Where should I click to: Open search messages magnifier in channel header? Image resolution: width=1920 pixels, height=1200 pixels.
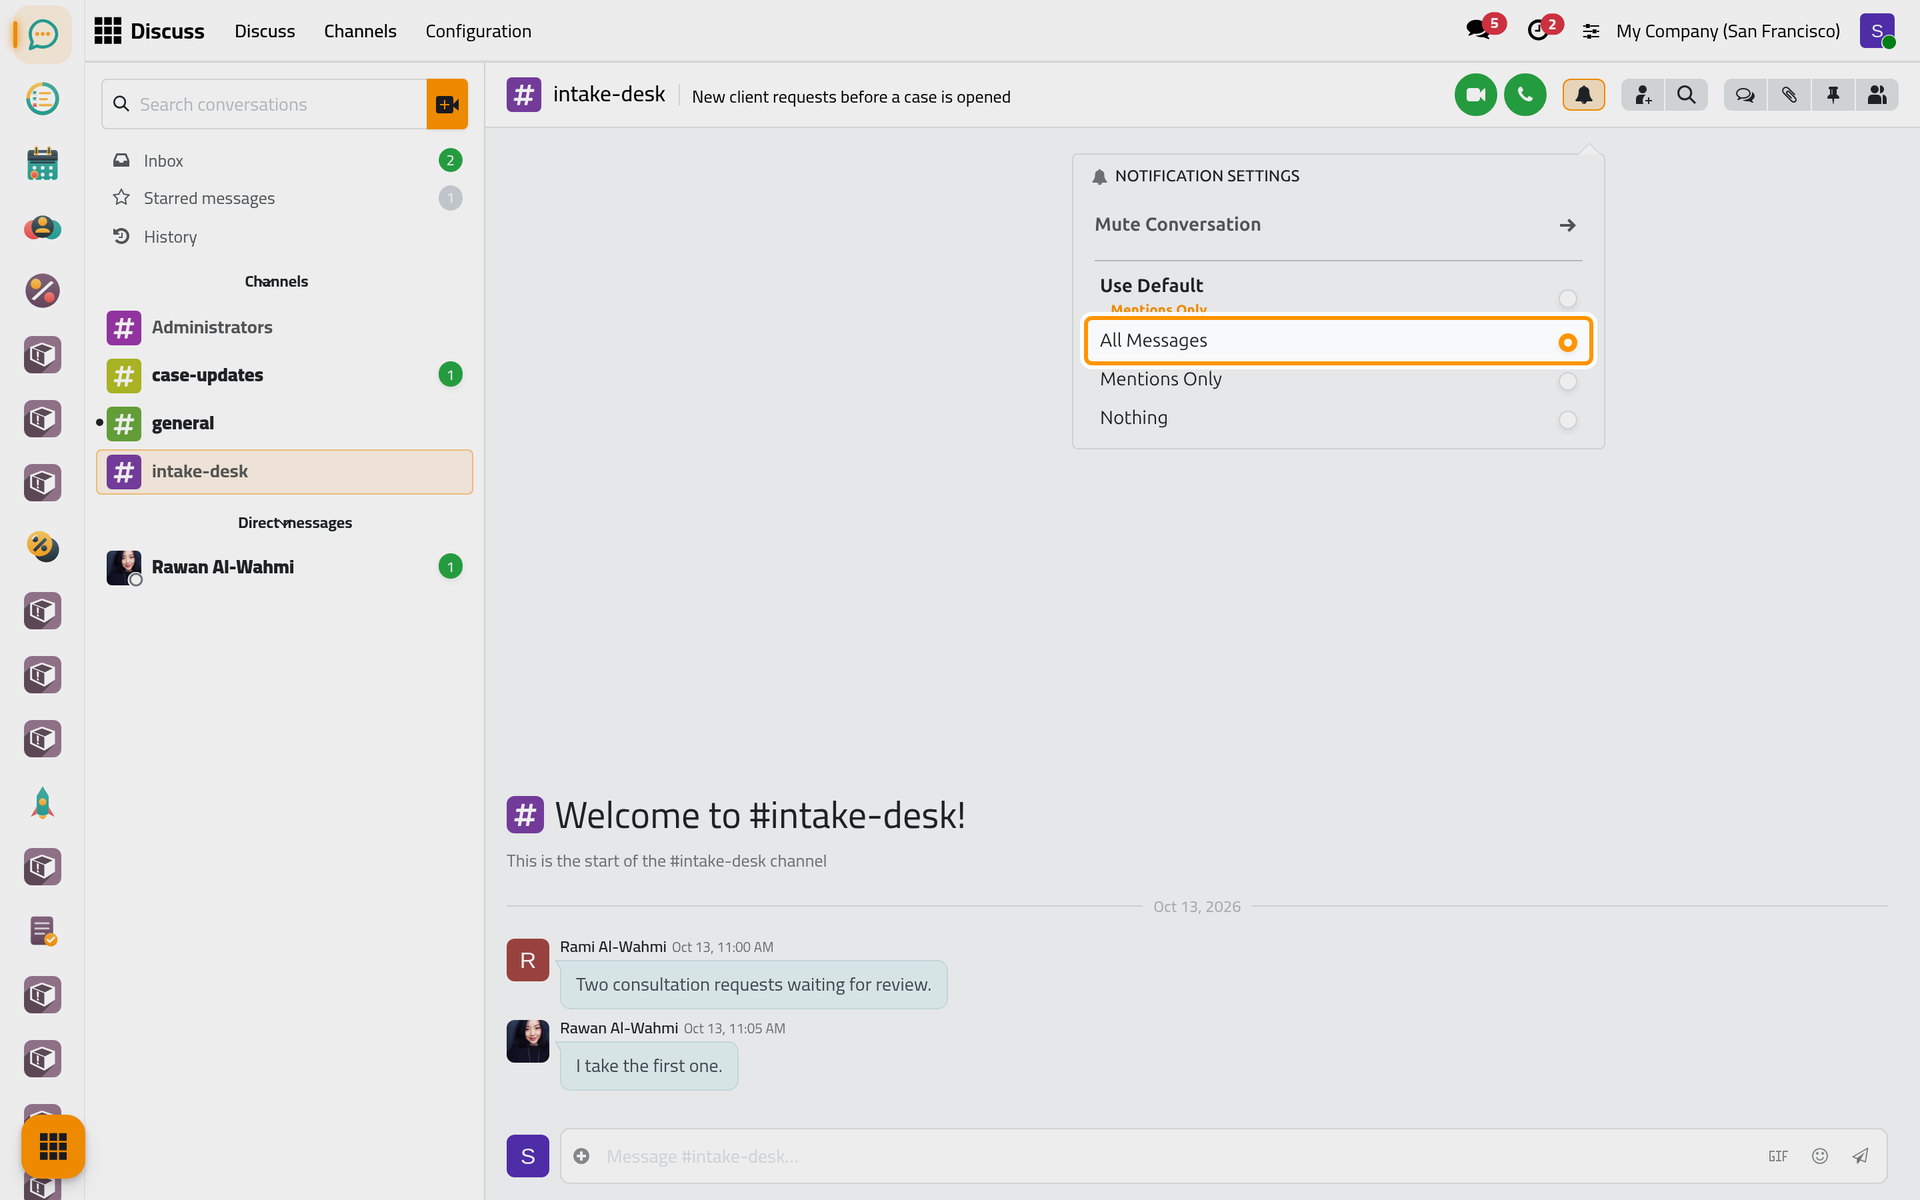point(1687,95)
